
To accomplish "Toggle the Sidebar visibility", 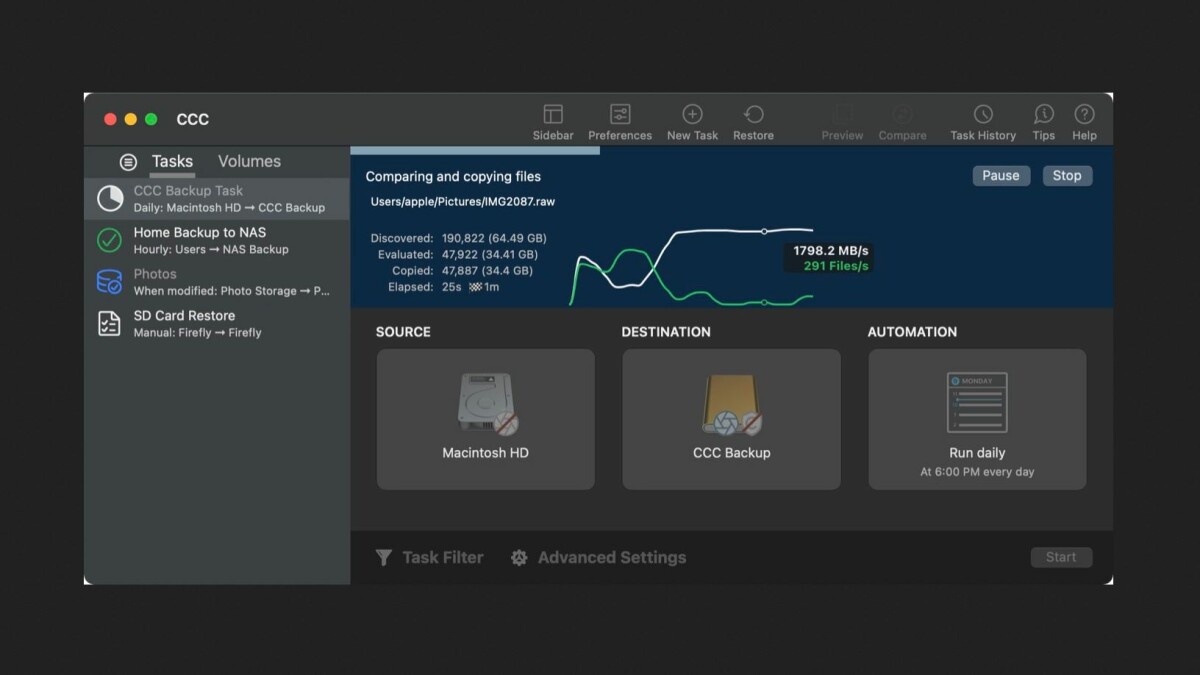I will (553, 119).
